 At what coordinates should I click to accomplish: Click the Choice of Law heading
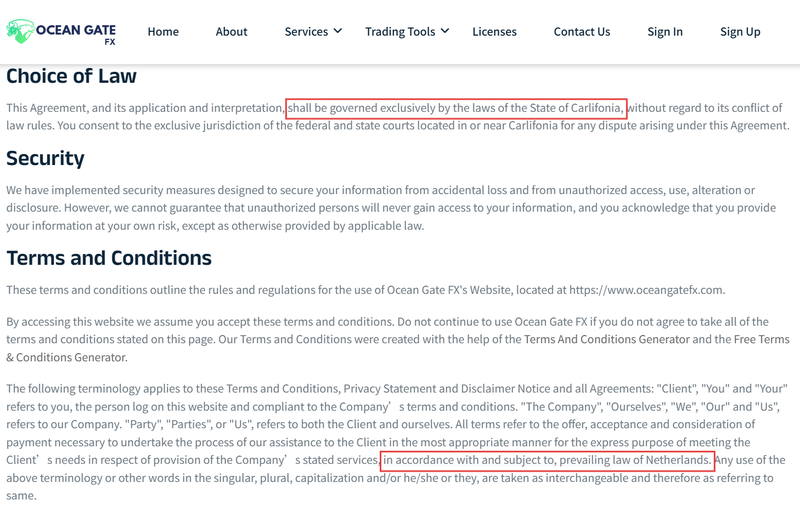(x=71, y=76)
